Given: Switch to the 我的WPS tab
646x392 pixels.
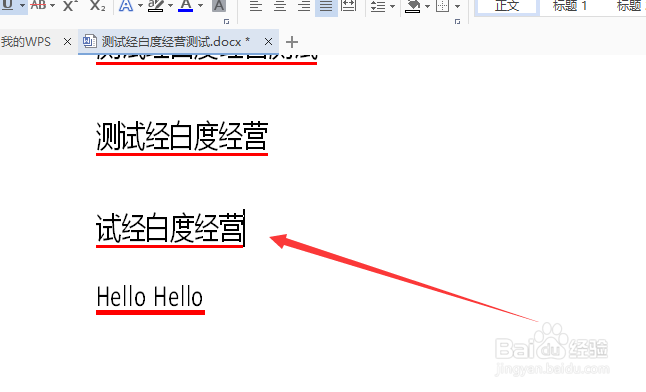Looking at the screenshot, I should (26, 42).
